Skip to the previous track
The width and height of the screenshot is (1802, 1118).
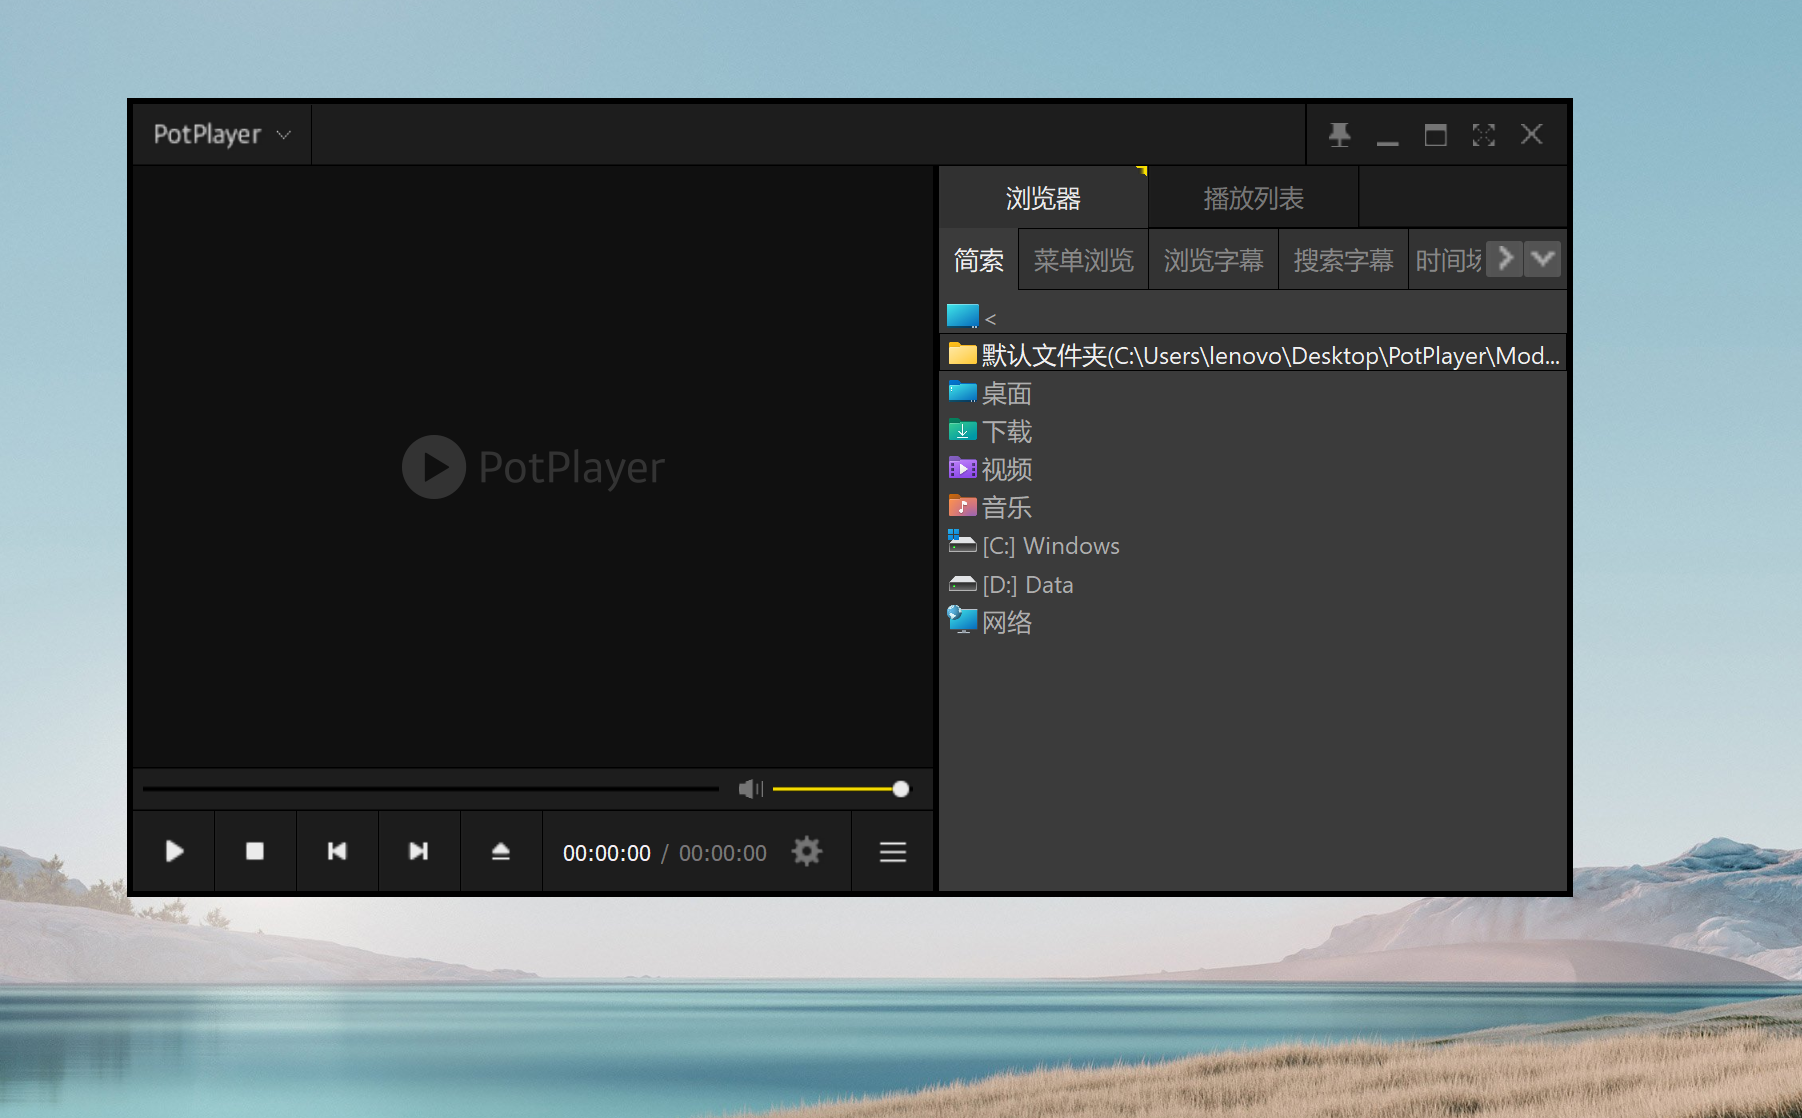pos(337,851)
